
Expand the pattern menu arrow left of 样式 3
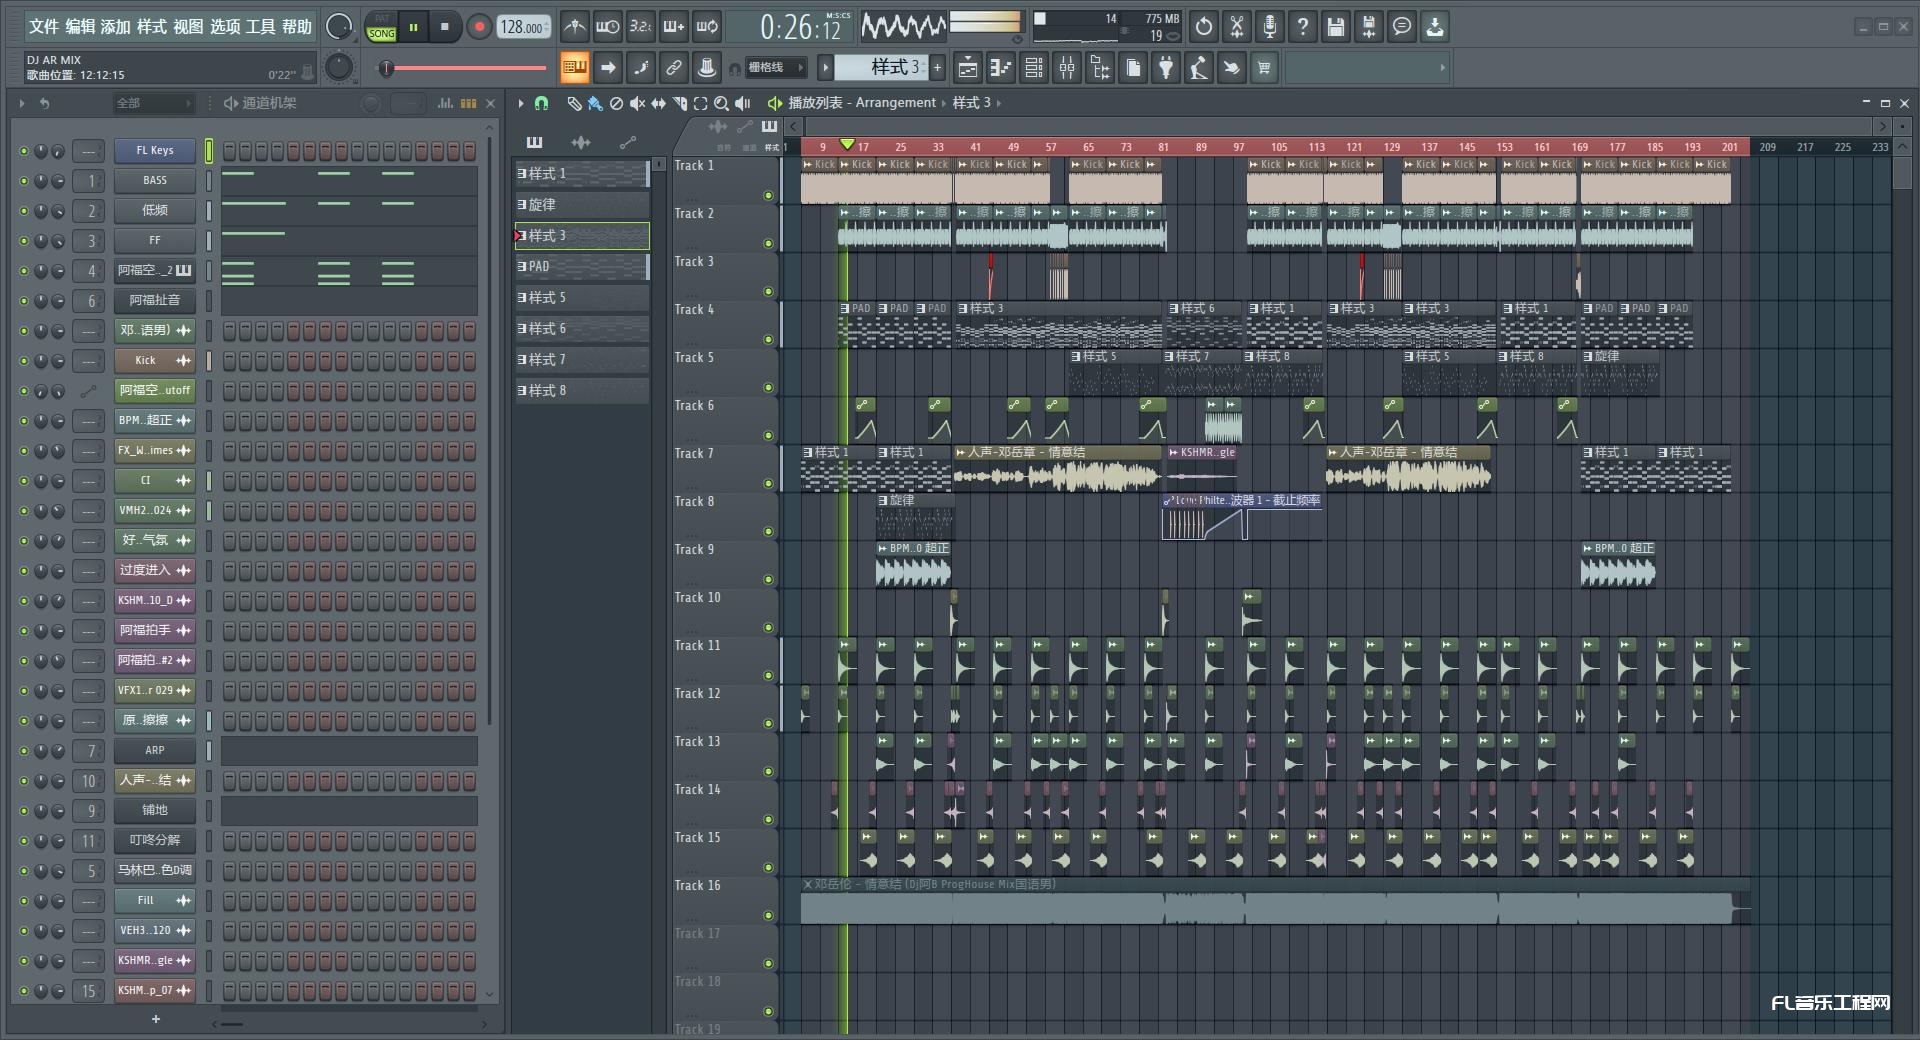click(x=825, y=67)
